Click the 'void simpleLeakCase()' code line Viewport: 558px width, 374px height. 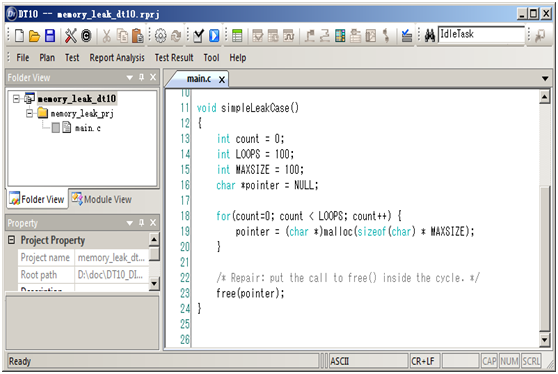click(x=248, y=107)
